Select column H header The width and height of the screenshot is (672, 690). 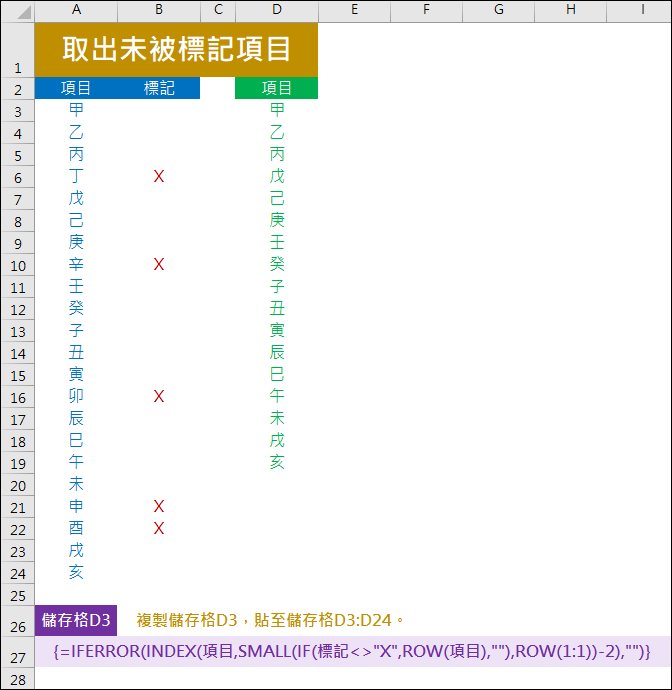(x=571, y=11)
